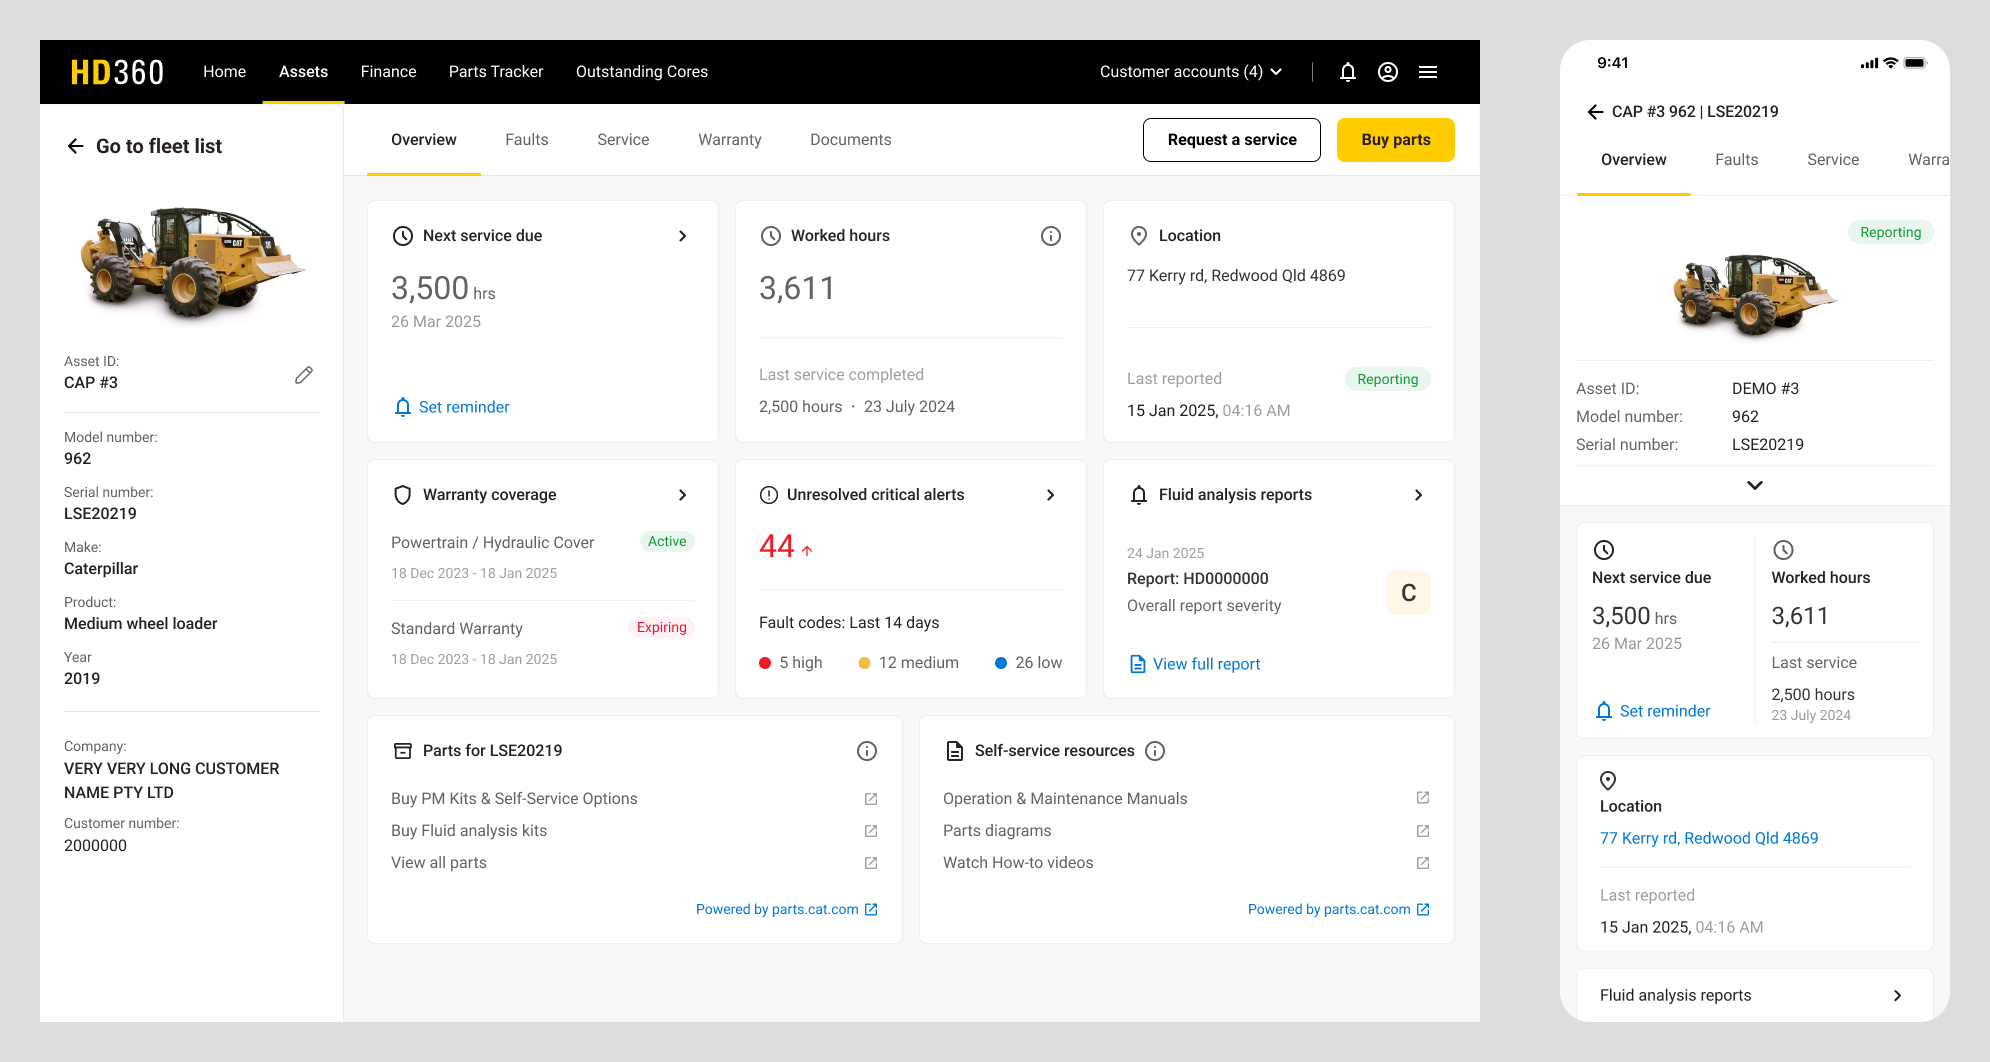The width and height of the screenshot is (1990, 1062).
Task: Open external link for Buy PM Kits
Action: click(x=871, y=799)
